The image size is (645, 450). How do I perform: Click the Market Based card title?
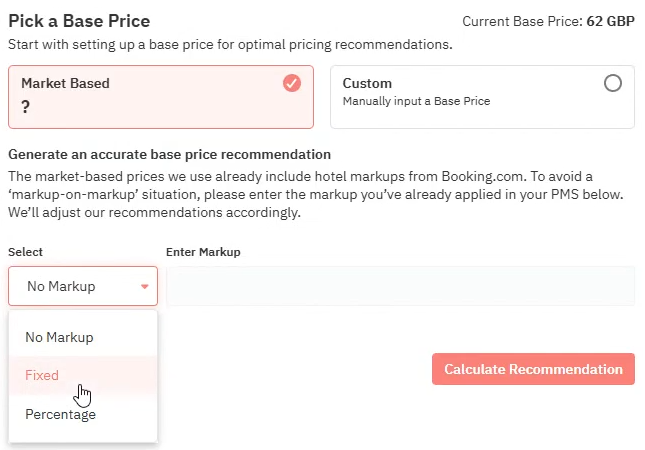click(x=65, y=83)
